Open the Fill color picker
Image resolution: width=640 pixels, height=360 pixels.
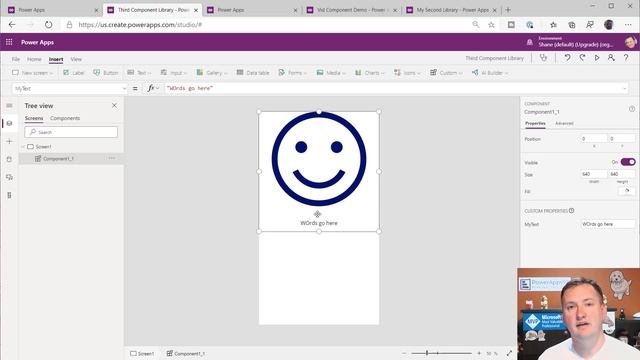(627, 191)
